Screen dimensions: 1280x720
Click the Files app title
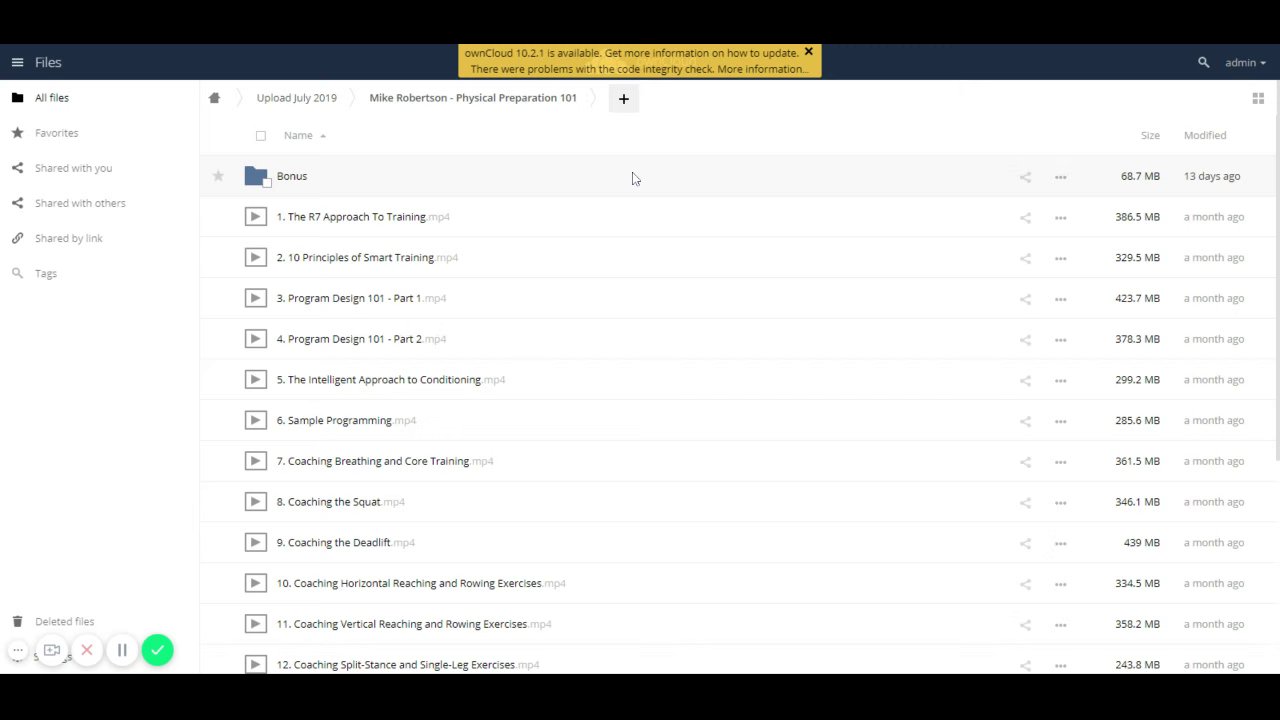[48, 62]
